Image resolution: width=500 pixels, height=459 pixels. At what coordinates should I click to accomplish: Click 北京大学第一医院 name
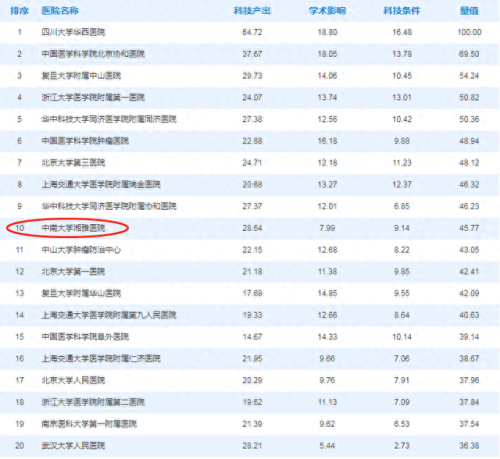coord(73,272)
